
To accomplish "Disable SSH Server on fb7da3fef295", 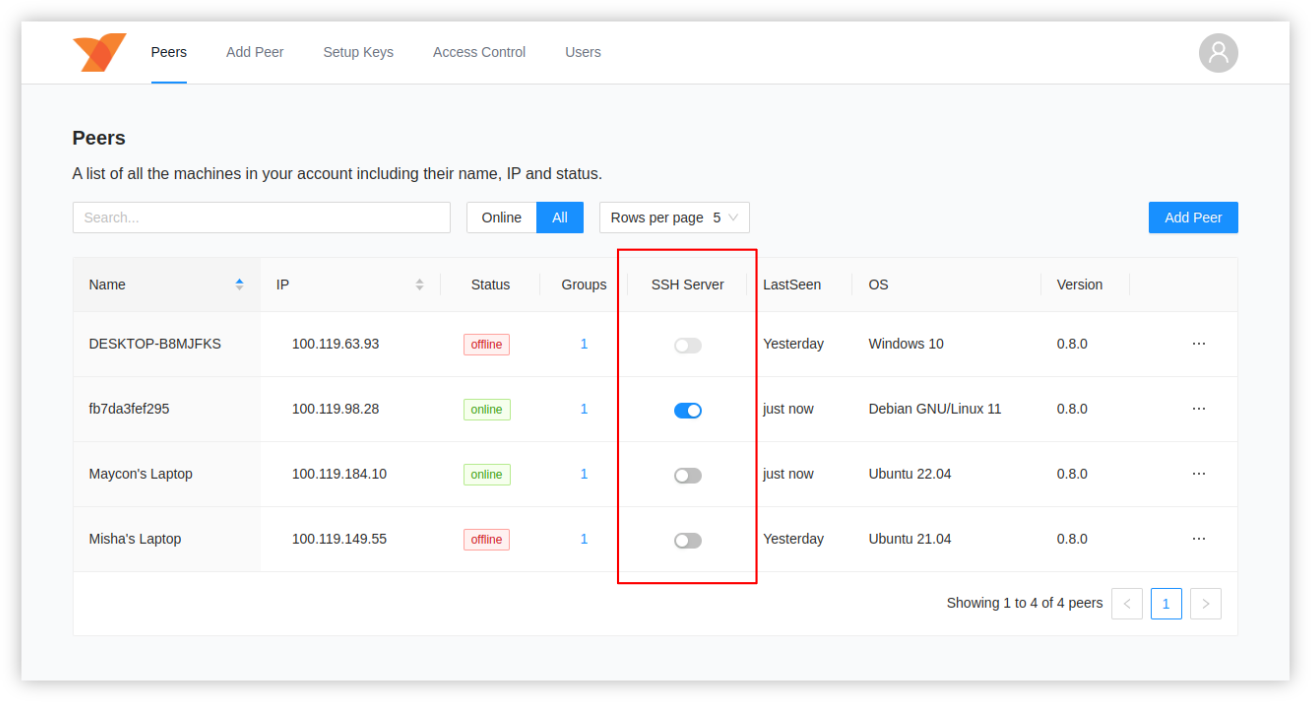I will pos(687,410).
